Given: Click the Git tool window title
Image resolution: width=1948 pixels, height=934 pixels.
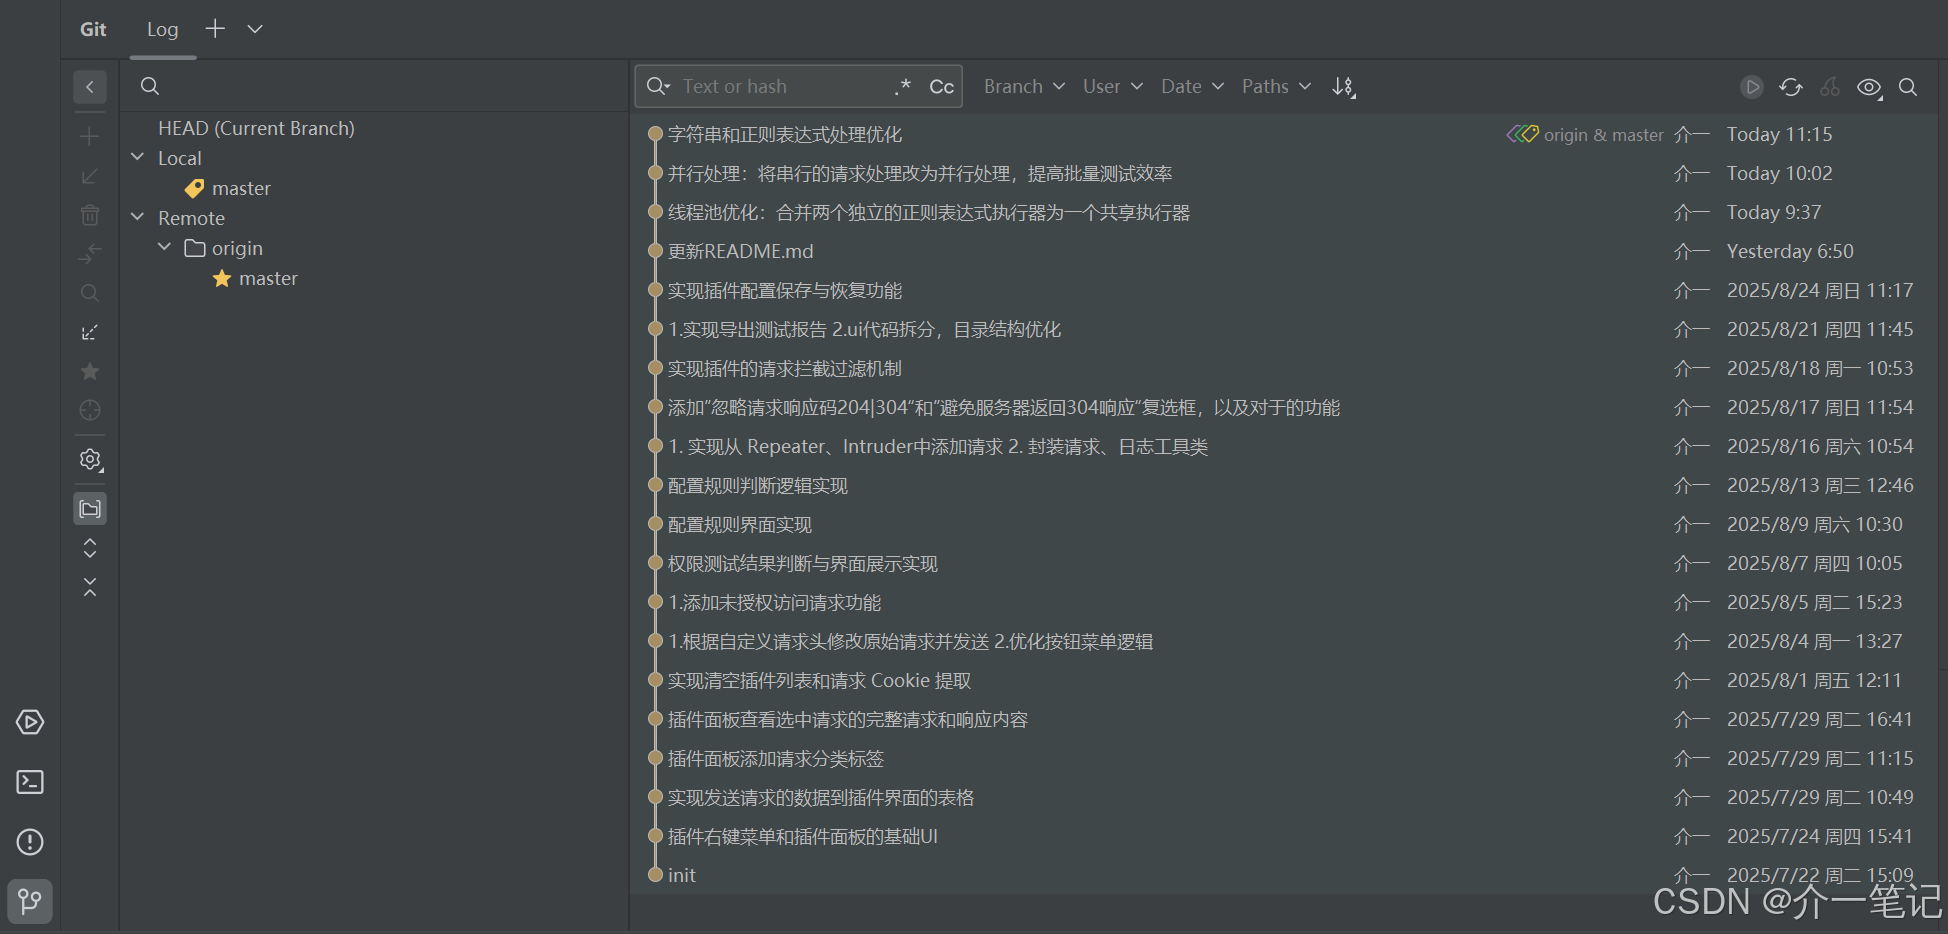Looking at the screenshot, I should [x=93, y=29].
